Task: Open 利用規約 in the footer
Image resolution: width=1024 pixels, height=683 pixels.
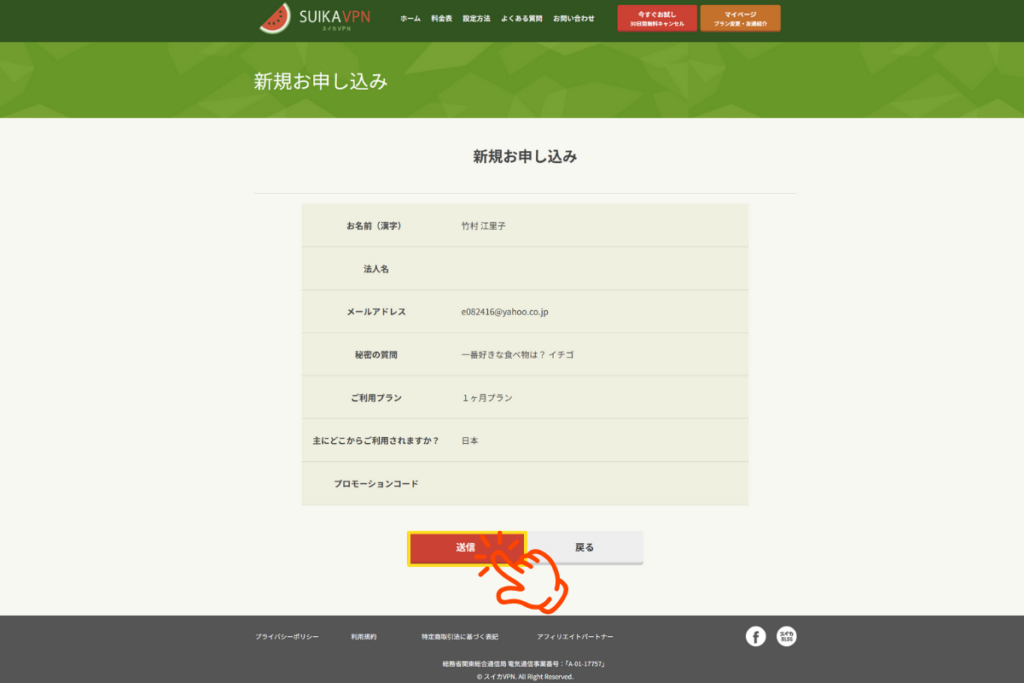Action: (363, 637)
